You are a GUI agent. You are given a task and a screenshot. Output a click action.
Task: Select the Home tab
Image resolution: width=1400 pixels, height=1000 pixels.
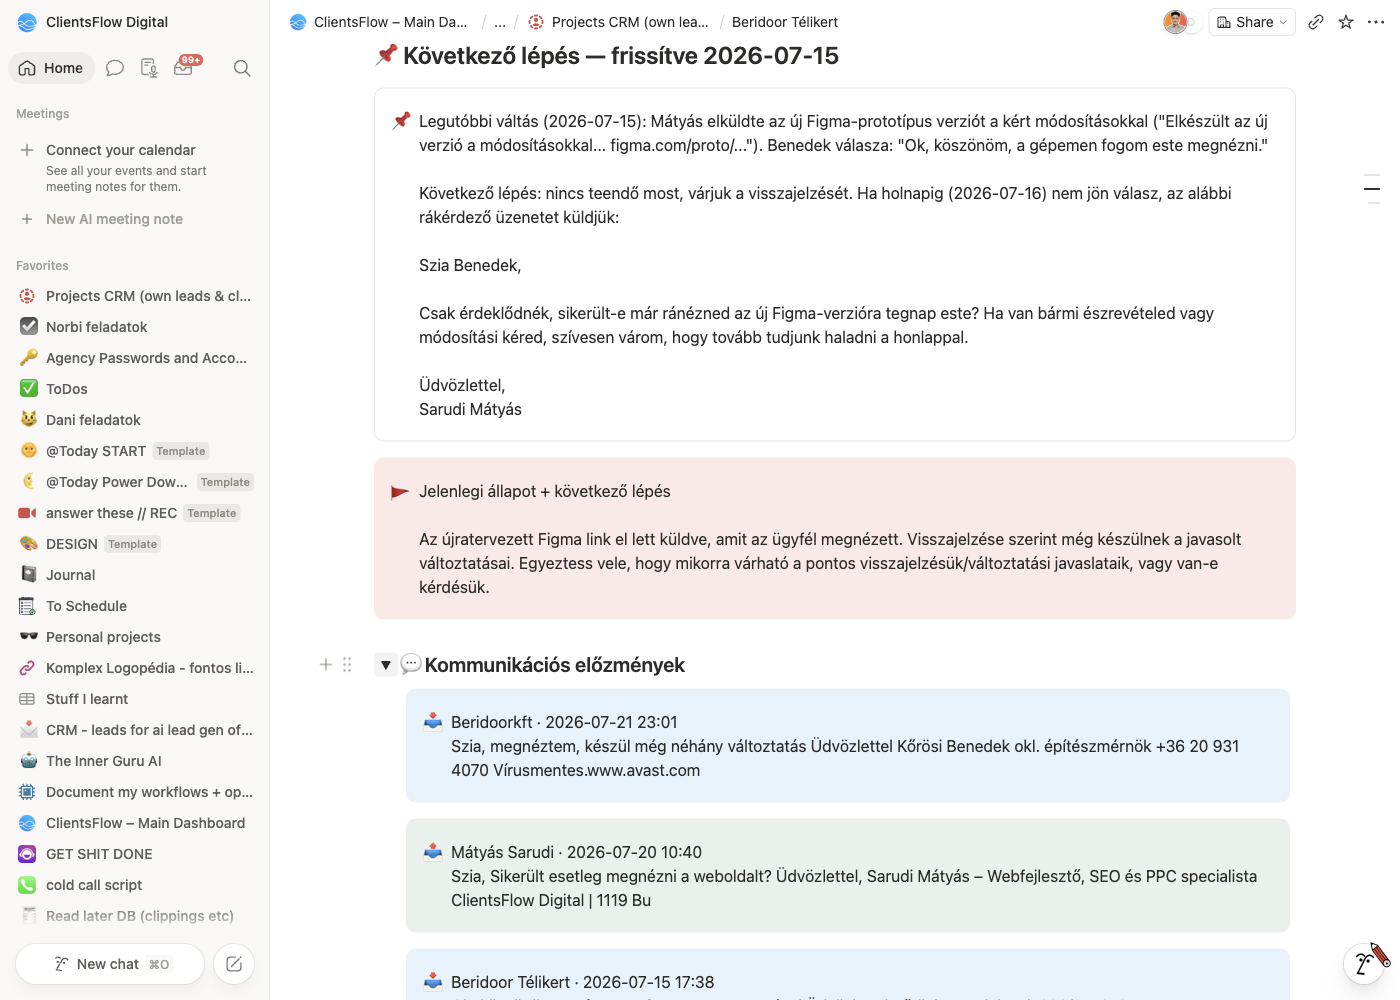tap(51, 68)
